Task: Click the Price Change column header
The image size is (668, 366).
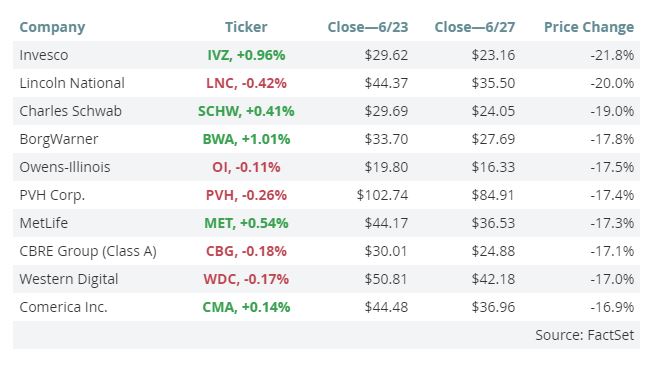Action: pyautogui.click(x=589, y=27)
